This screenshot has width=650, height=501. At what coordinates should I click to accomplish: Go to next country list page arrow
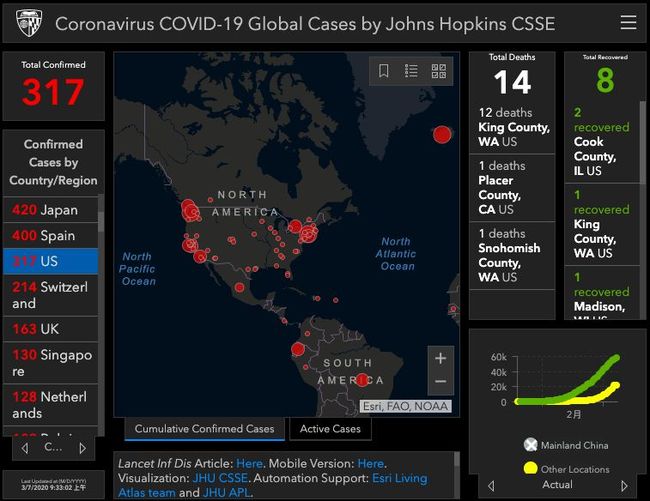[x=82, y=448]
